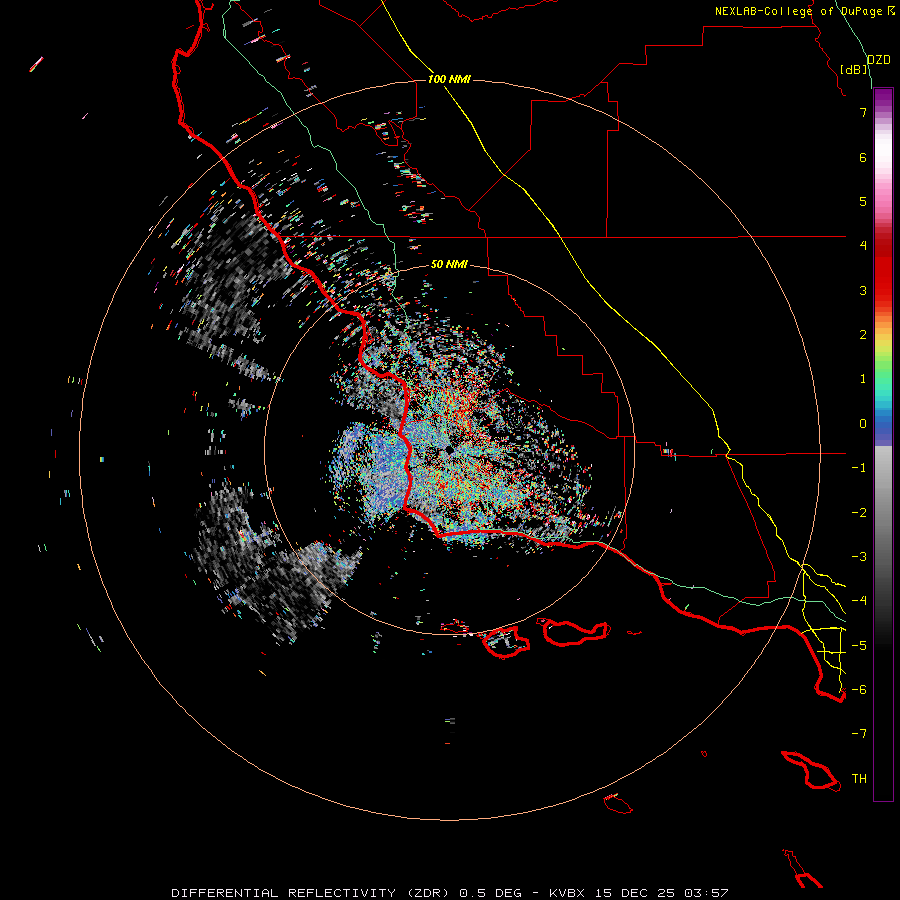
Task: Click the 50 NMI range ring label
Action: click(x=449, y=264)
